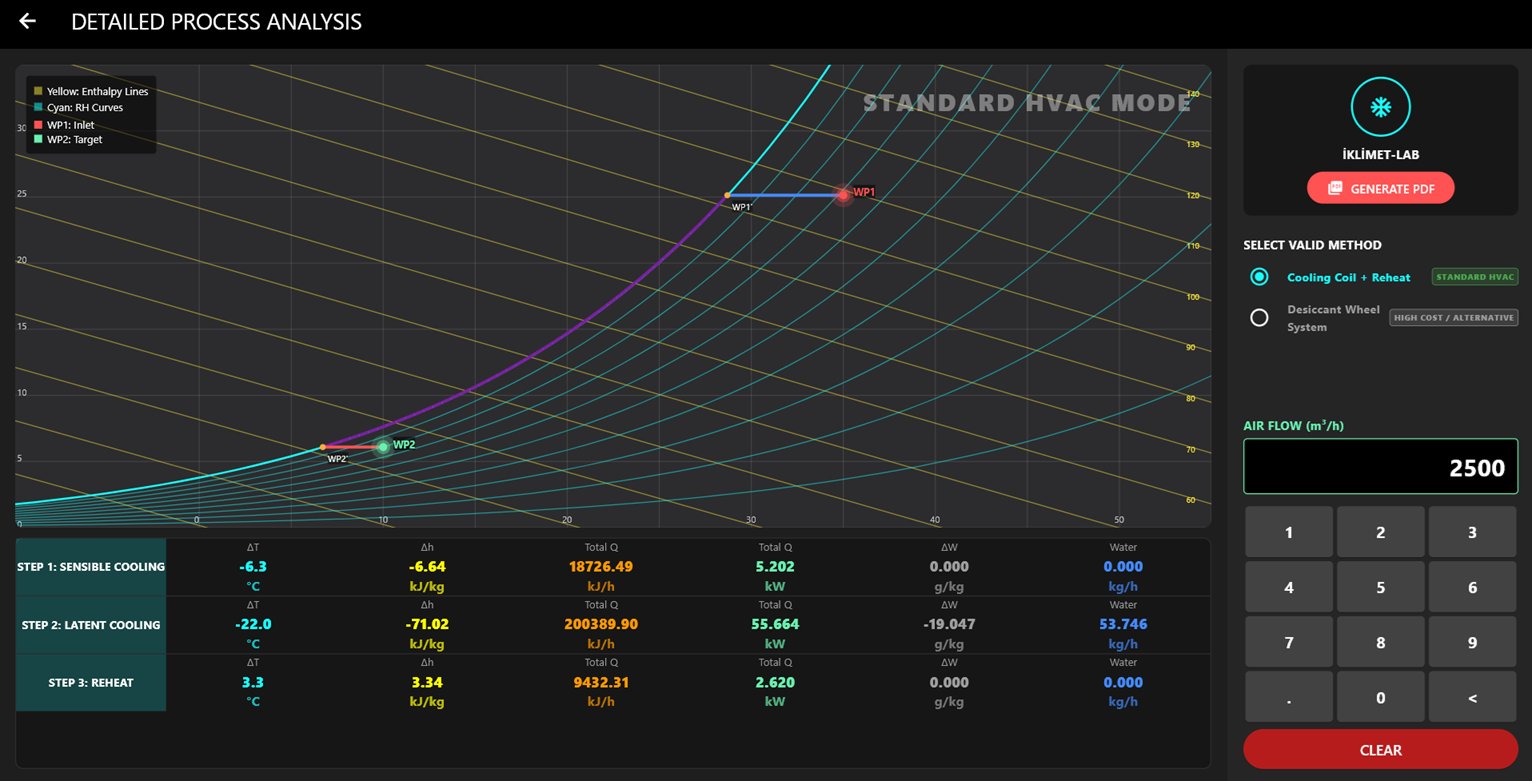This screenshot has width=1532, height=781.
Task: Click the green WP2 target point
Action: pos(383,447)
